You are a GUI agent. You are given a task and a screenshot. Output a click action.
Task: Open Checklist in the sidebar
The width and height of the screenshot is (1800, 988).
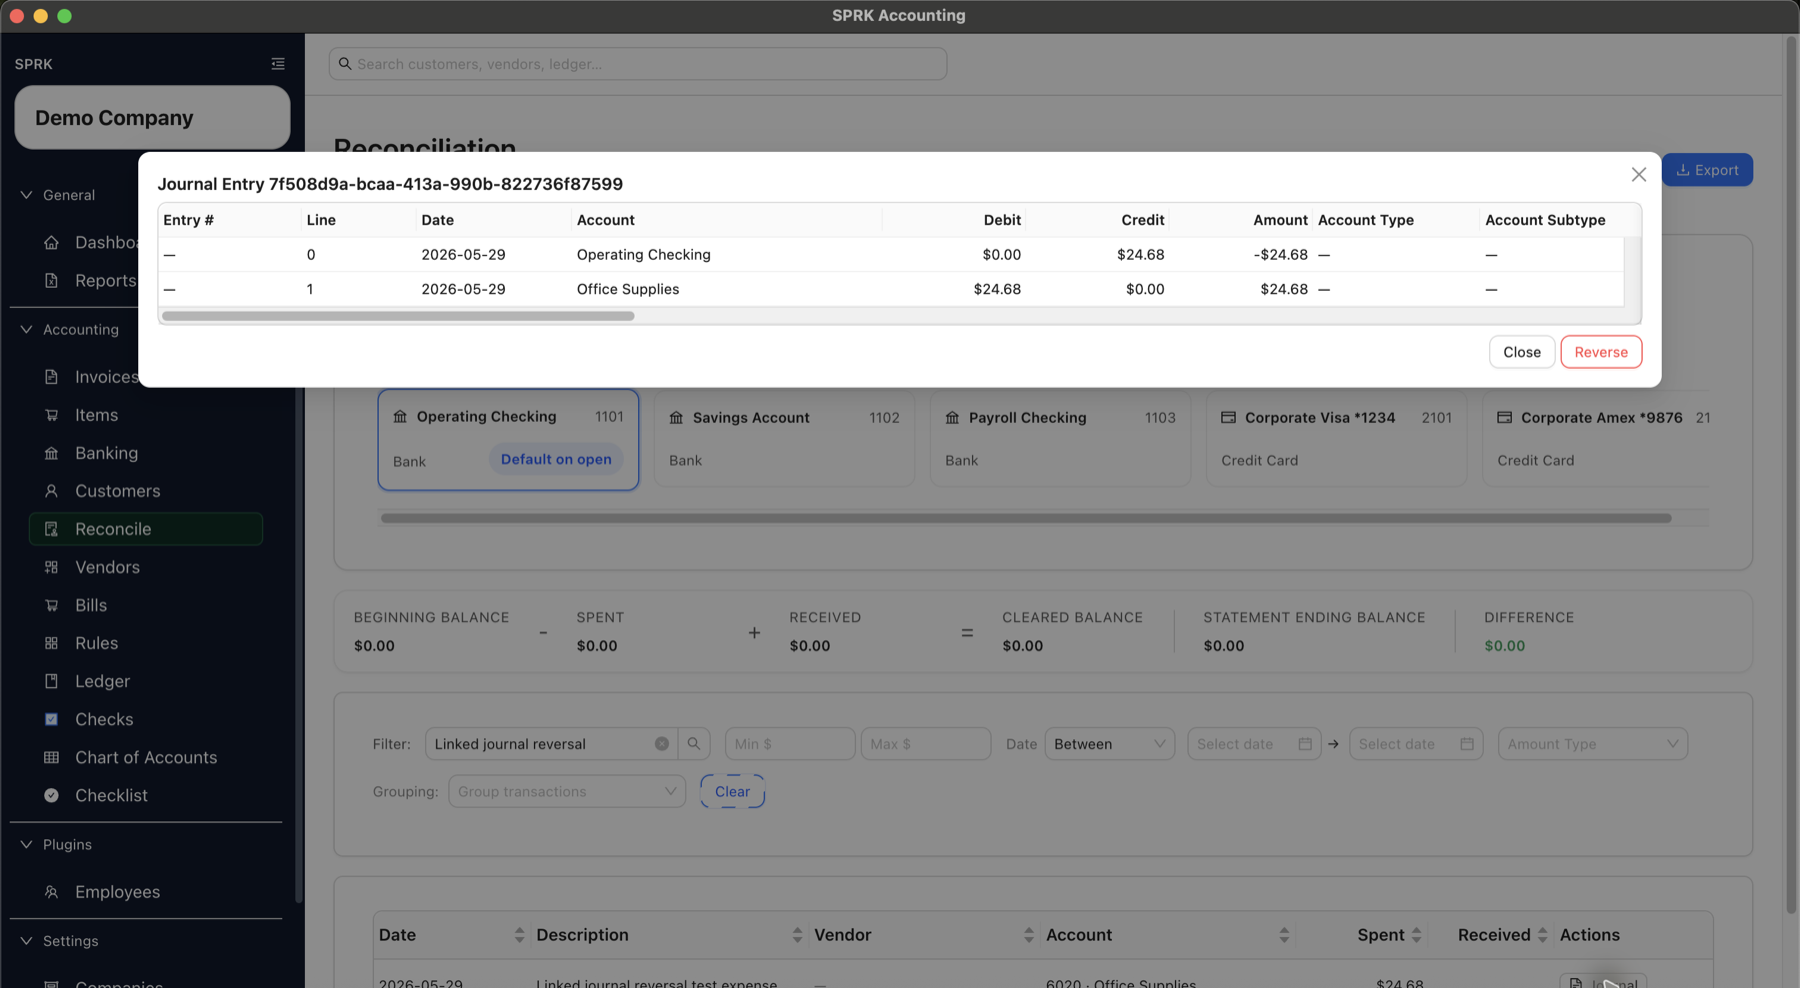pos(111,795)
